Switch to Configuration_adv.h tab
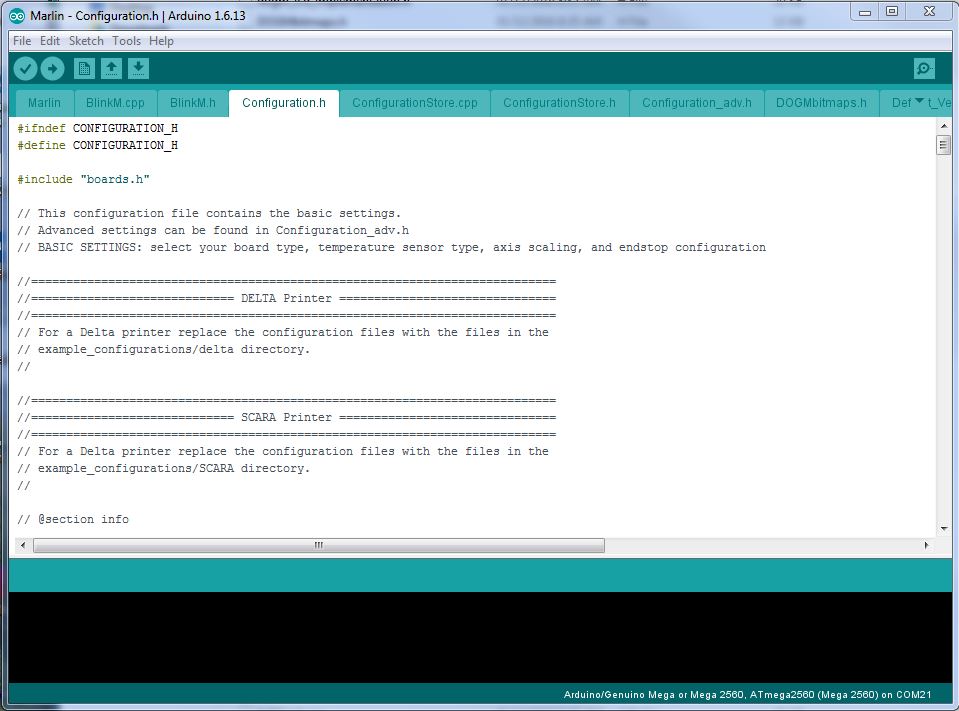 tap(697, 103)
